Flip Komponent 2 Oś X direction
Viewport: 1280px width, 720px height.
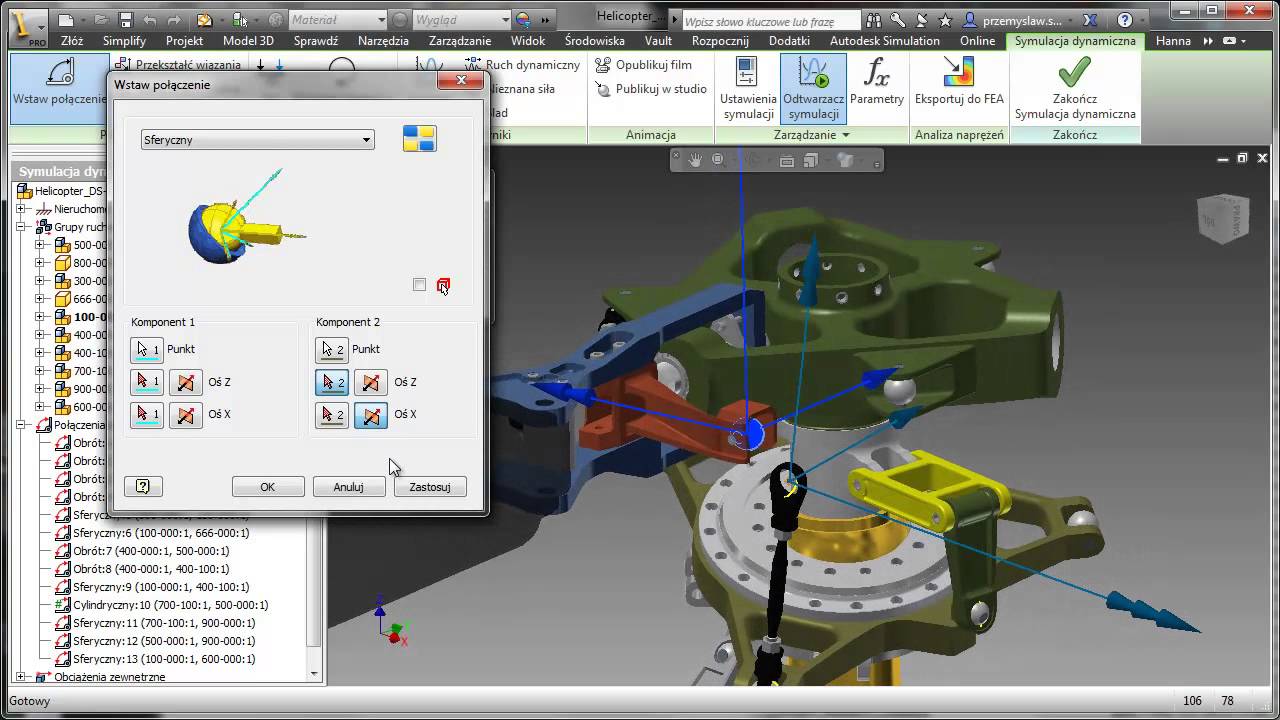(x=370, y=414)
